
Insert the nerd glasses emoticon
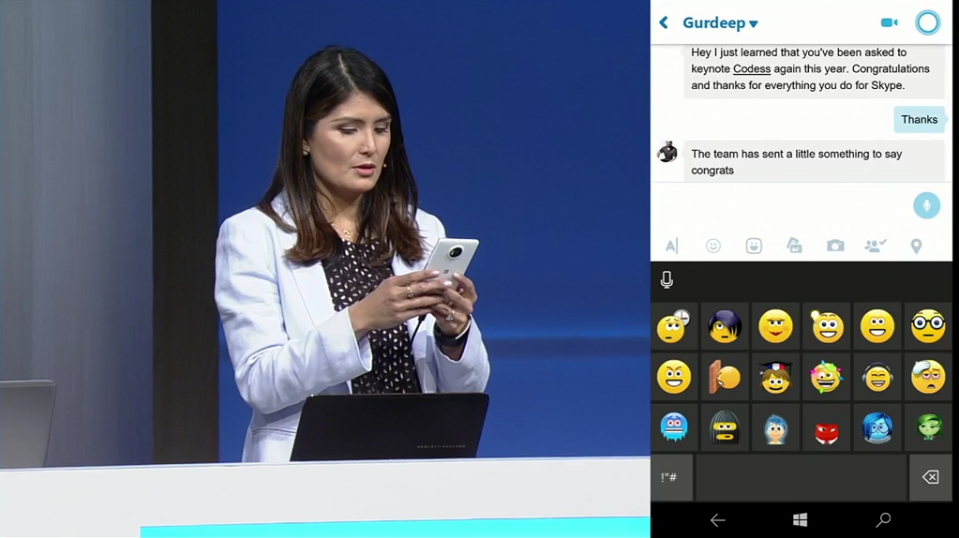point(928,326)
